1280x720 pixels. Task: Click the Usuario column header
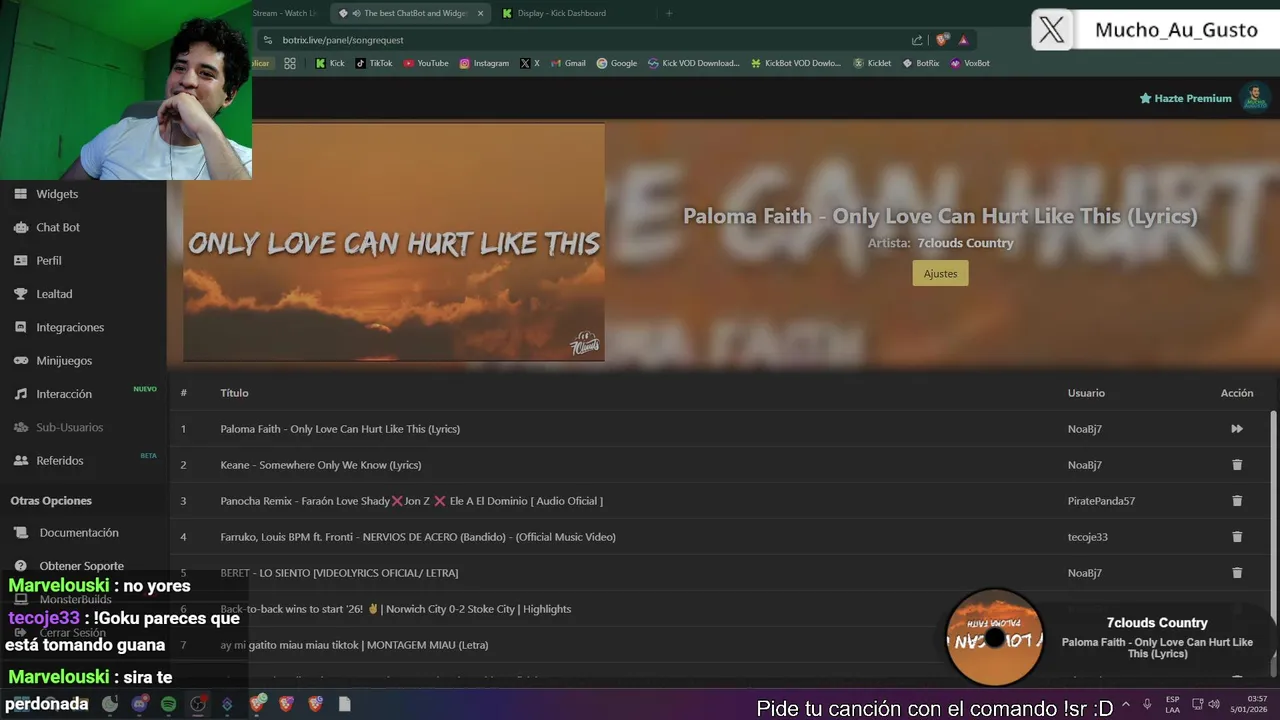point(1086,393)
